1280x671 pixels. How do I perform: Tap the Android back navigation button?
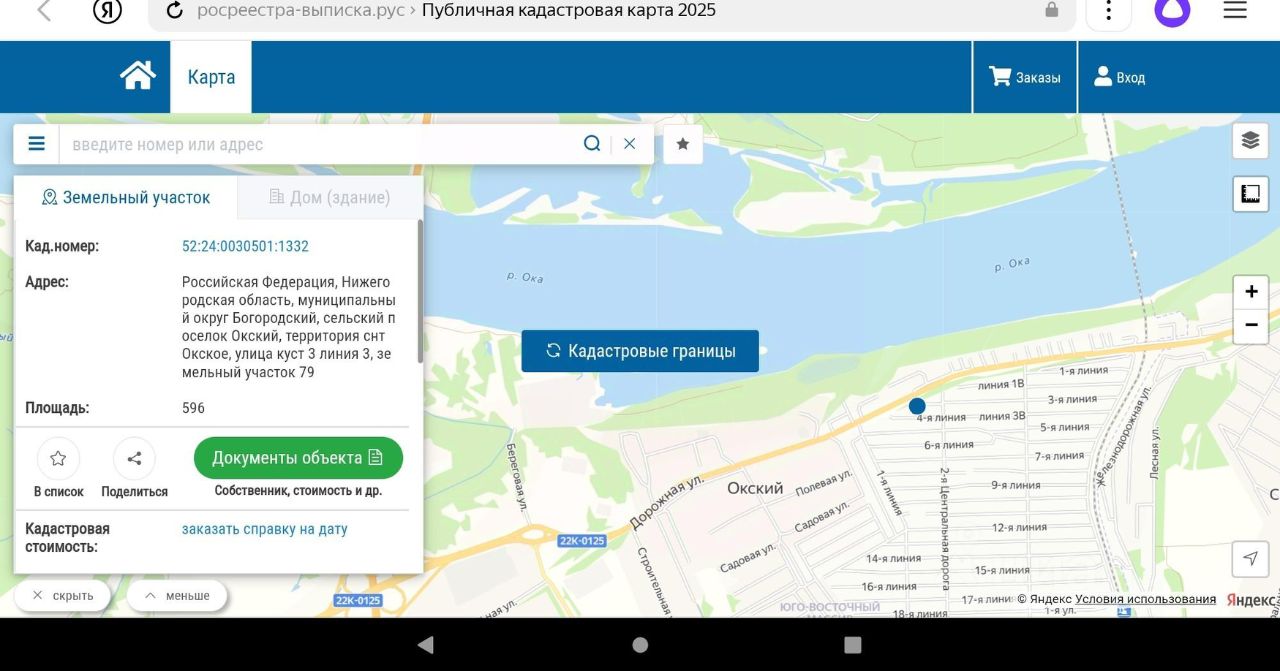(426, 644)
